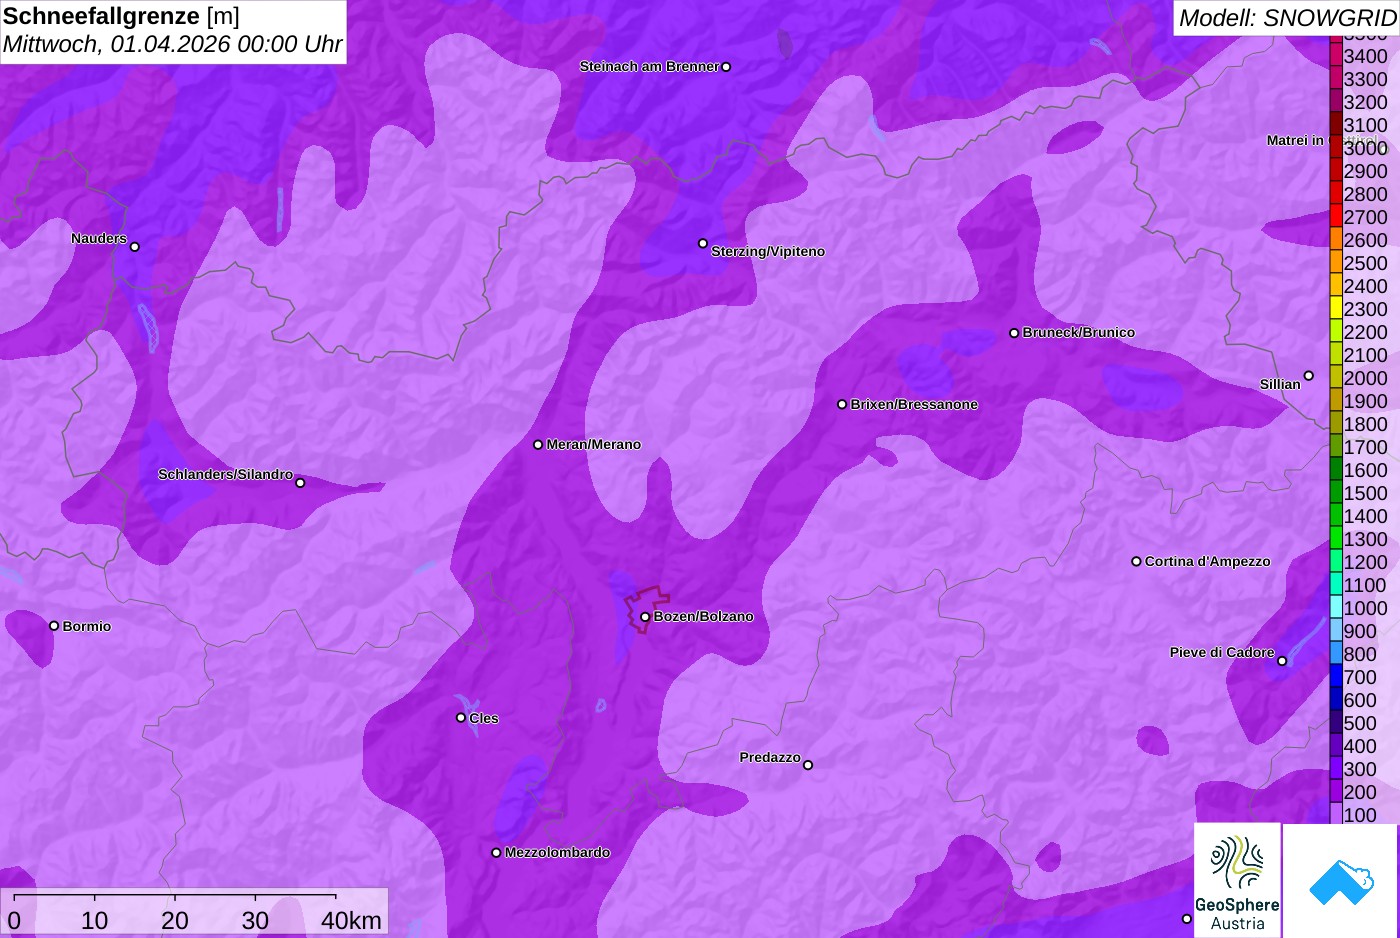Select the "Schlanders/Silandro" place label
Viewport: 1400px width, 938px height.
[226, 475]
